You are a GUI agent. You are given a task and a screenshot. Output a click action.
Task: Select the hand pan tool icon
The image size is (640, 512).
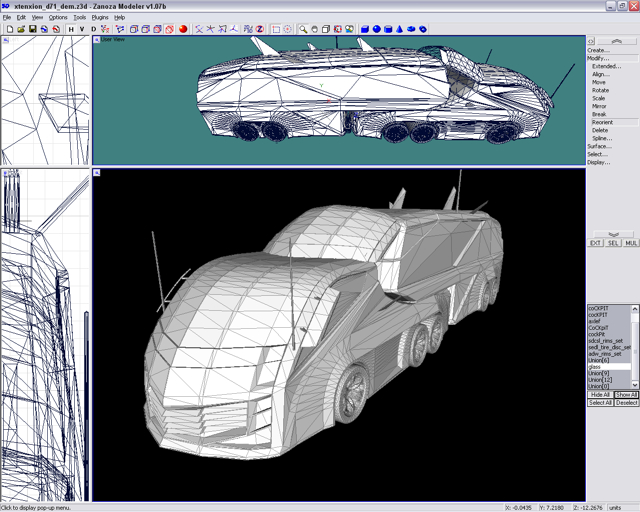click(314, 29)
